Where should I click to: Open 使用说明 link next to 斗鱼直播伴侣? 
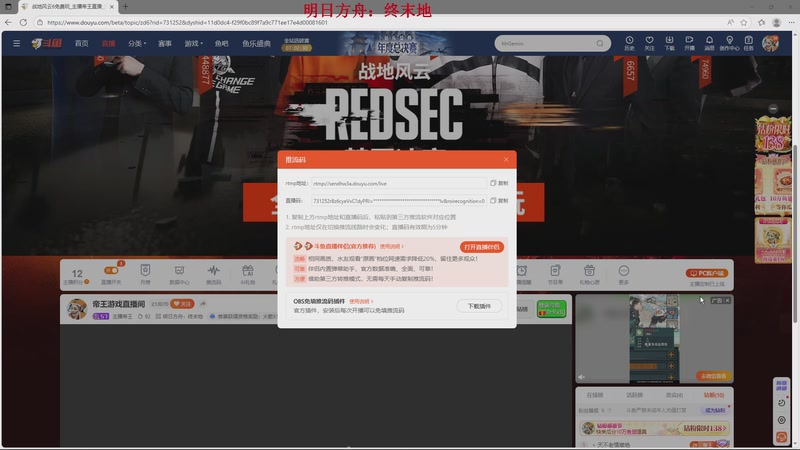tap(391, 246)
